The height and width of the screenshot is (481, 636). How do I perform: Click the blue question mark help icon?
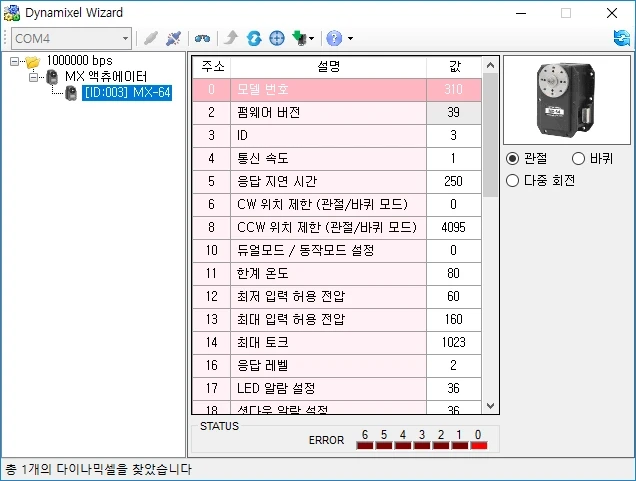[x=333, y=38]
